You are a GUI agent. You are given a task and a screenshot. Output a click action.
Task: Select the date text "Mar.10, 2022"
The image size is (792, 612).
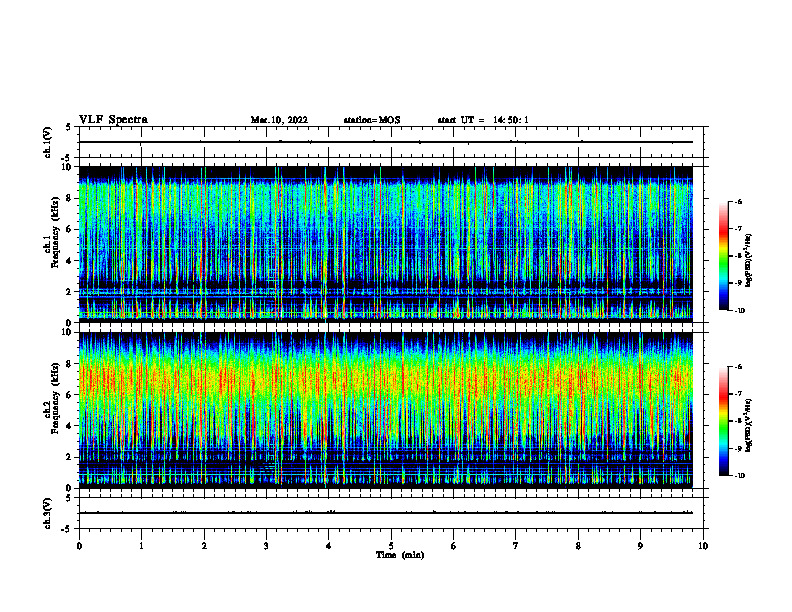coord(279,120)
